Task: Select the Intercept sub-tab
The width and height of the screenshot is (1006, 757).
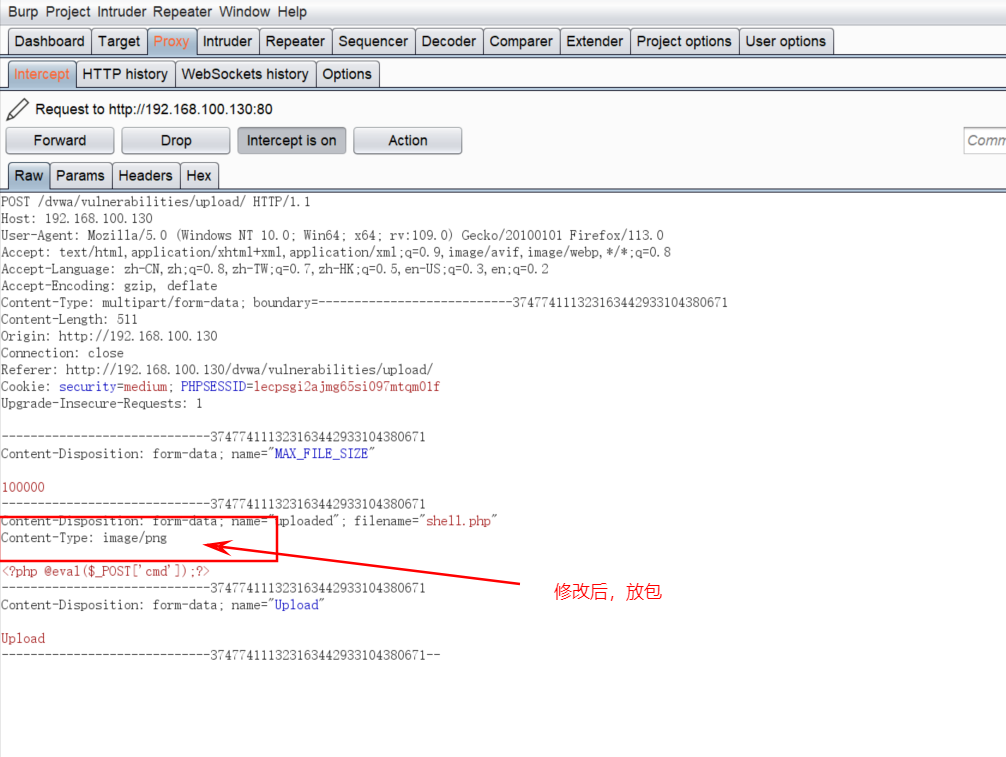Action: click(42, 74)
